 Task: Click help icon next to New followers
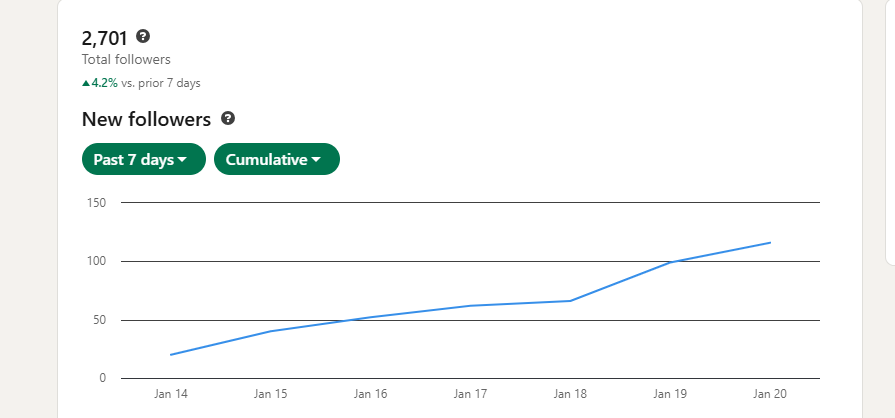pos(228,119)
